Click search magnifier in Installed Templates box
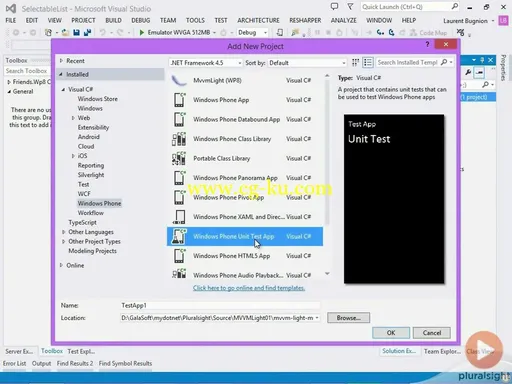The height and width of the screenshot is (384, 512). (444, 62)
